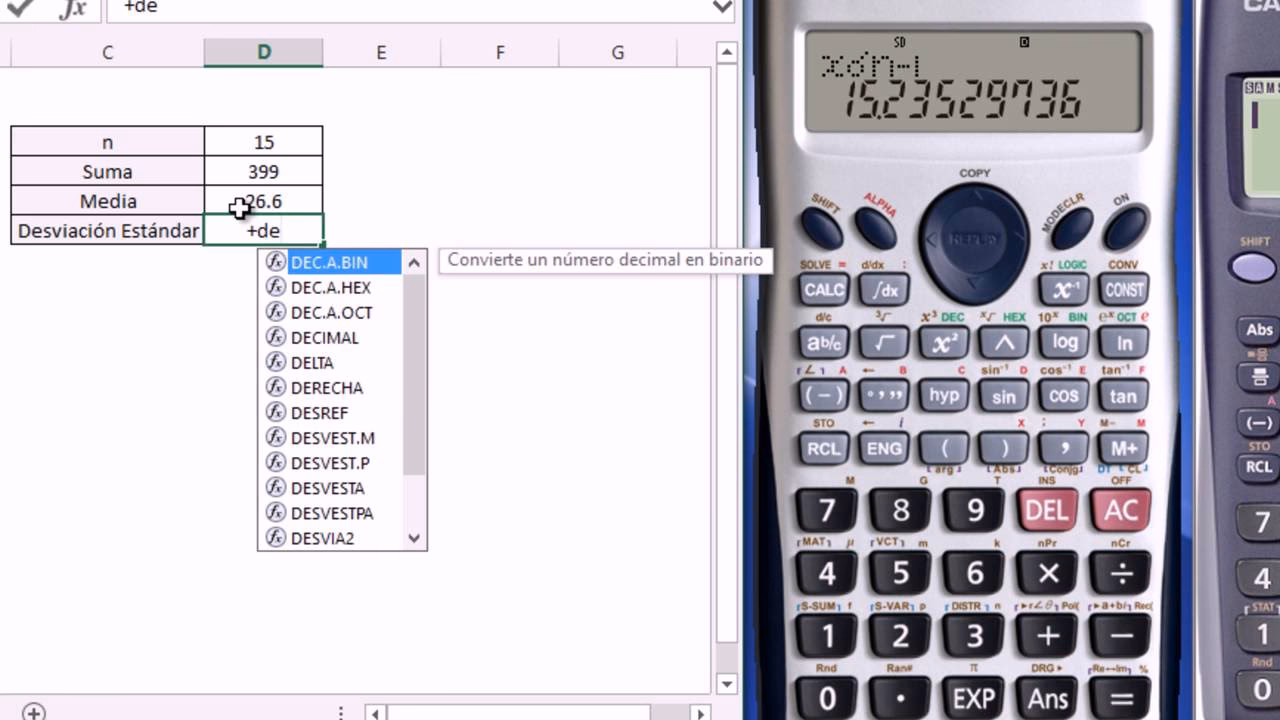Click the calculator ENG key

click(x=884, y=448)
